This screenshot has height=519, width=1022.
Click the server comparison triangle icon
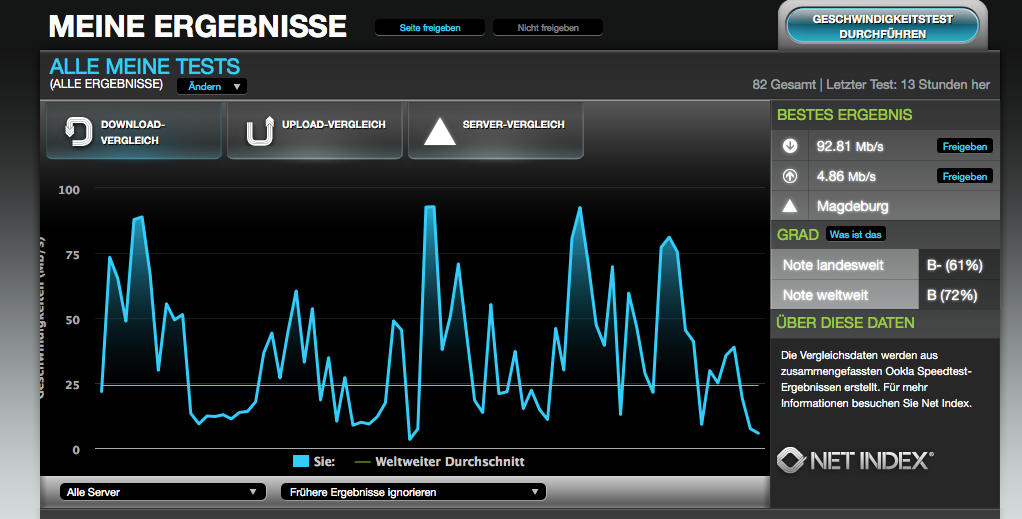(x=439, y=132)
